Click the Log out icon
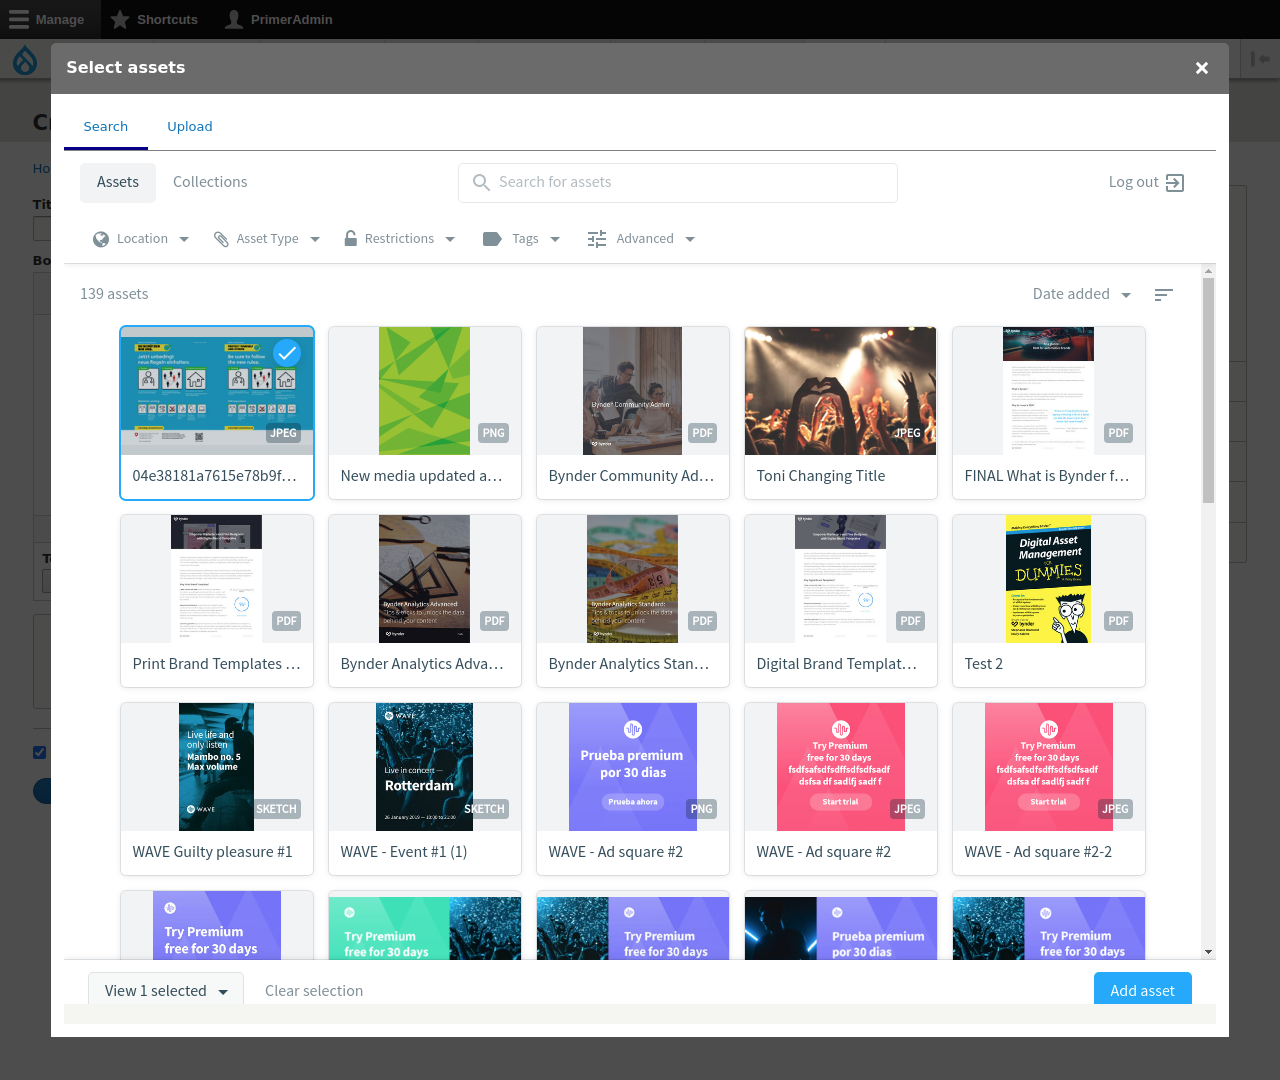This screenshot has height=1080, width=1280. click(1175, 183)
